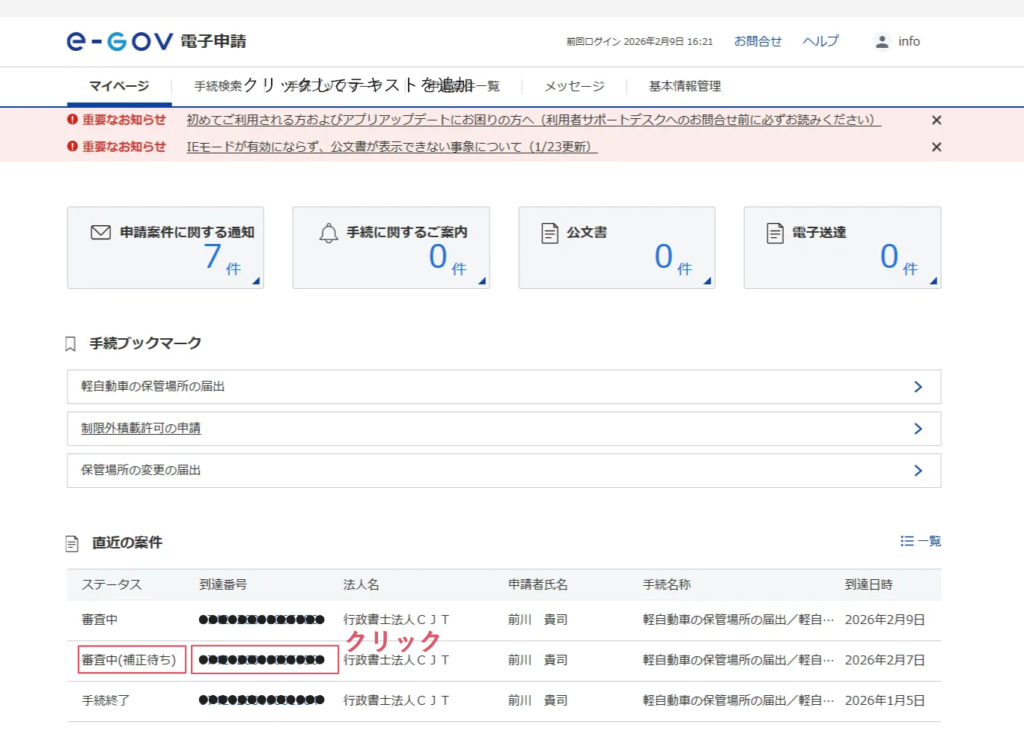
Task: Click the envelope icon on 申請案件に関する通知 card
Action: coord(100,232)
